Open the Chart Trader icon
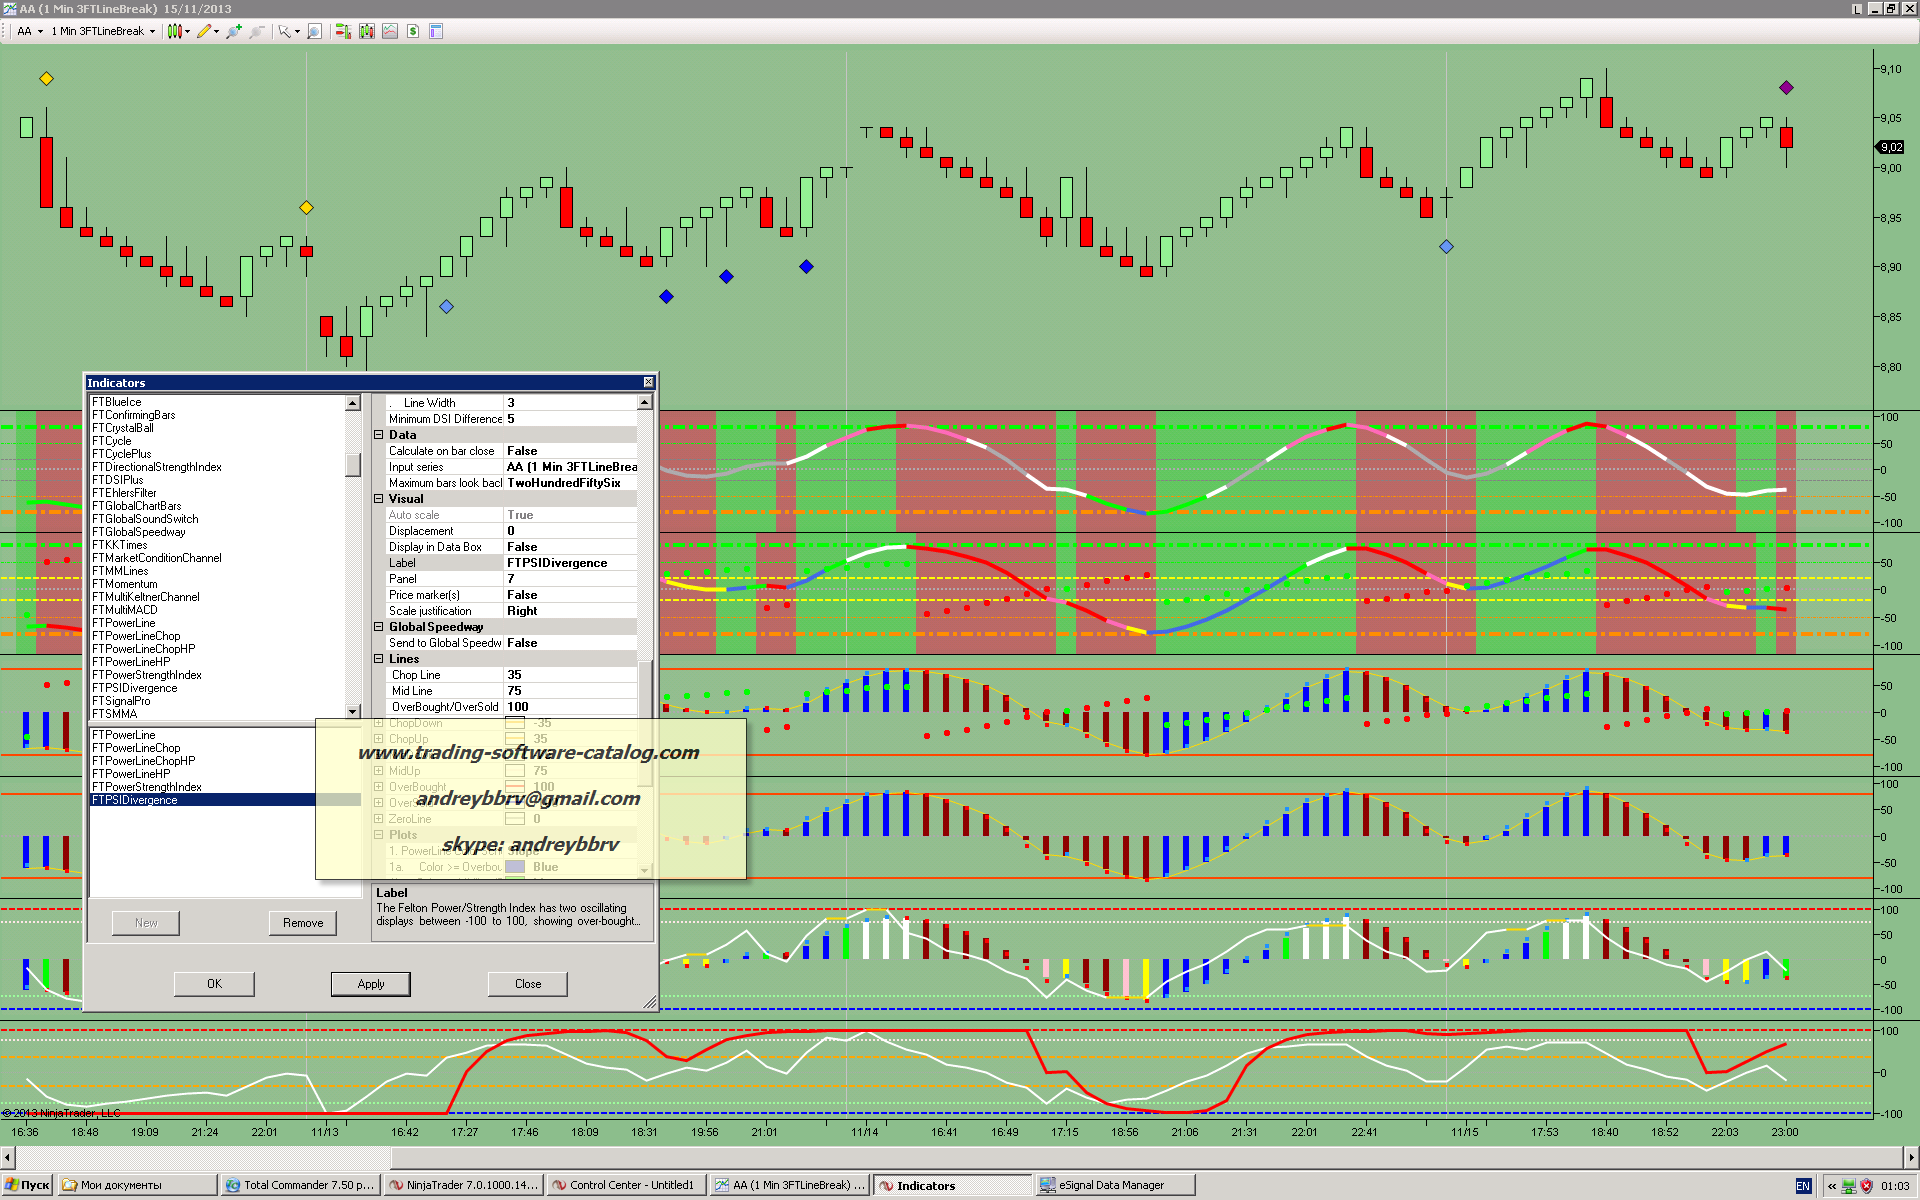This screenshot has height=1200, width=1920. click(x=343, y=31)
